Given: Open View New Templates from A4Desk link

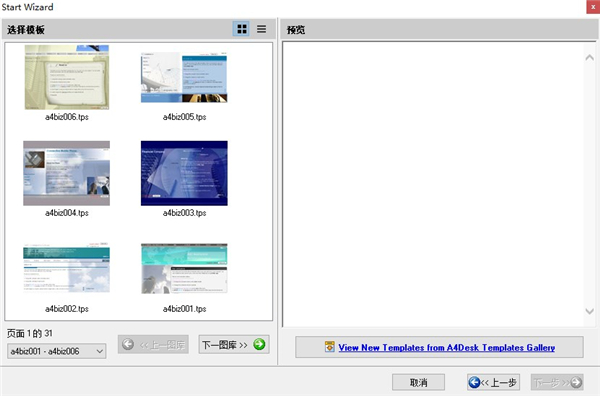Looking at the screenshot, I should point(447,347).
